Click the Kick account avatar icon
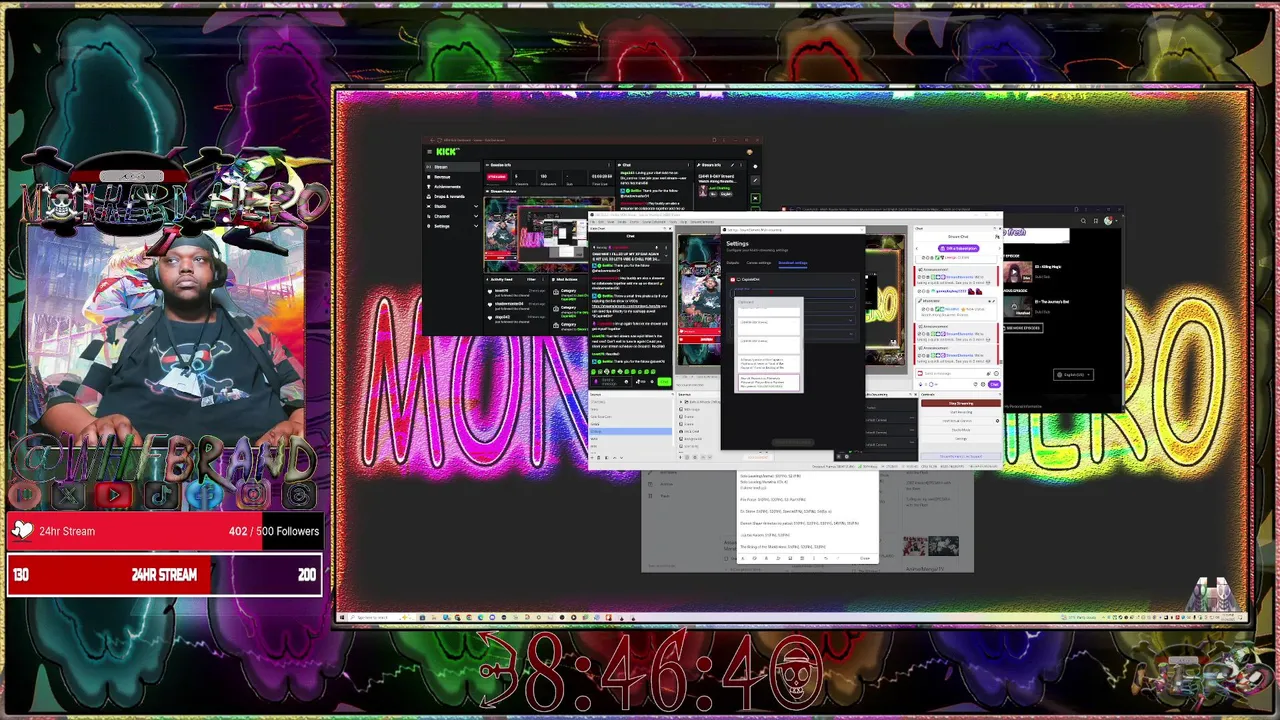This screenshot has width=1280, height=720. click(x=750, y=152)
